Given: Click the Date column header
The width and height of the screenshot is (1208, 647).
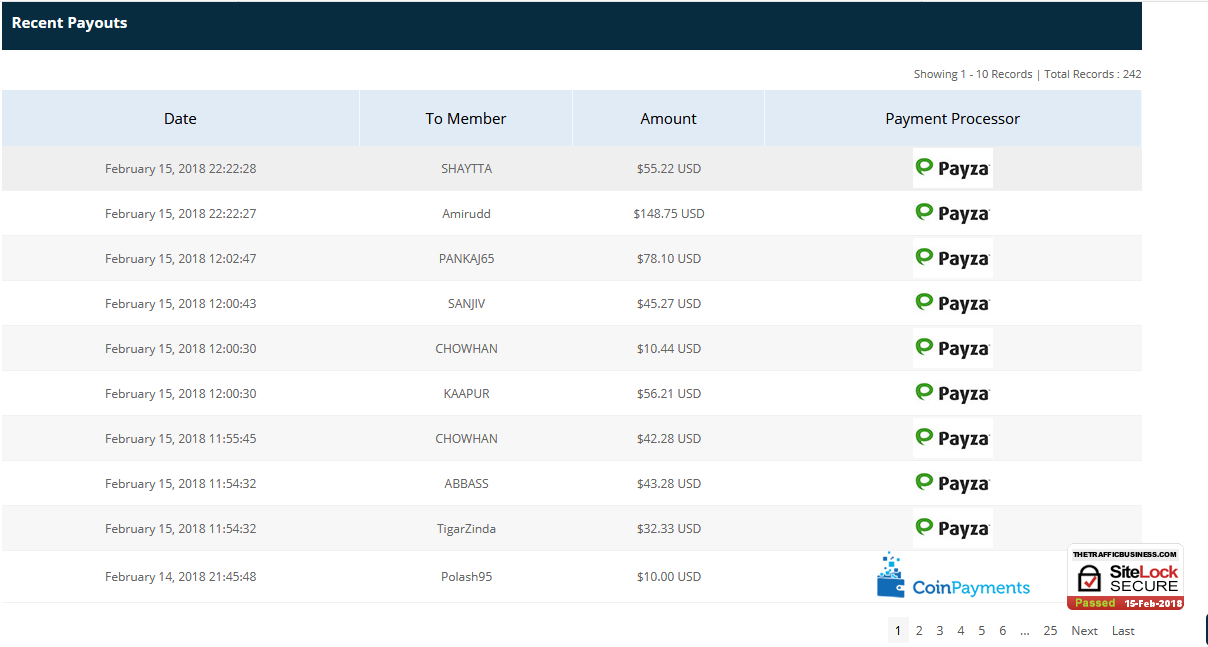Looking at the screenshot, I should coord(180,119).
